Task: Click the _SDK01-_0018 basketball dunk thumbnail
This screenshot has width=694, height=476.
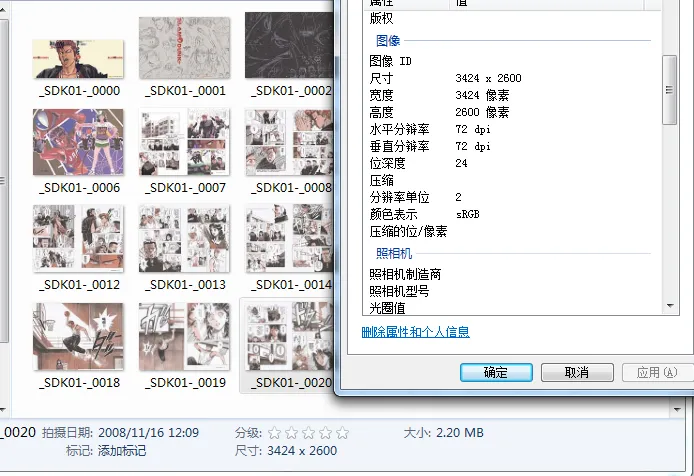Action: (78, 337)
